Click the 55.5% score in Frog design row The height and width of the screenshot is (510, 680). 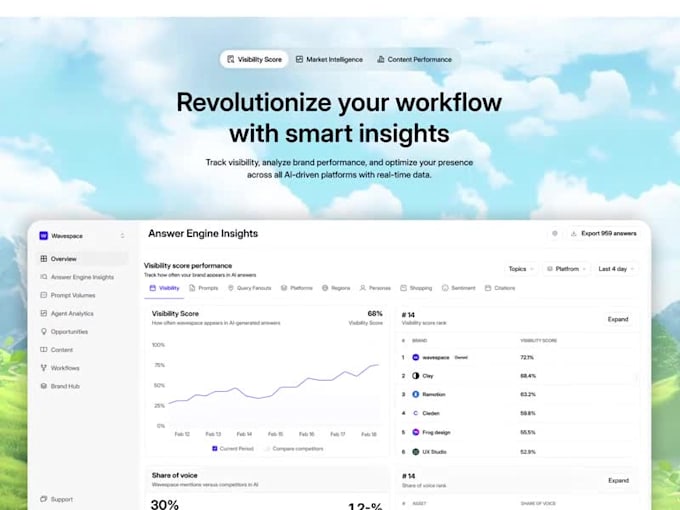tap(528, 432)
